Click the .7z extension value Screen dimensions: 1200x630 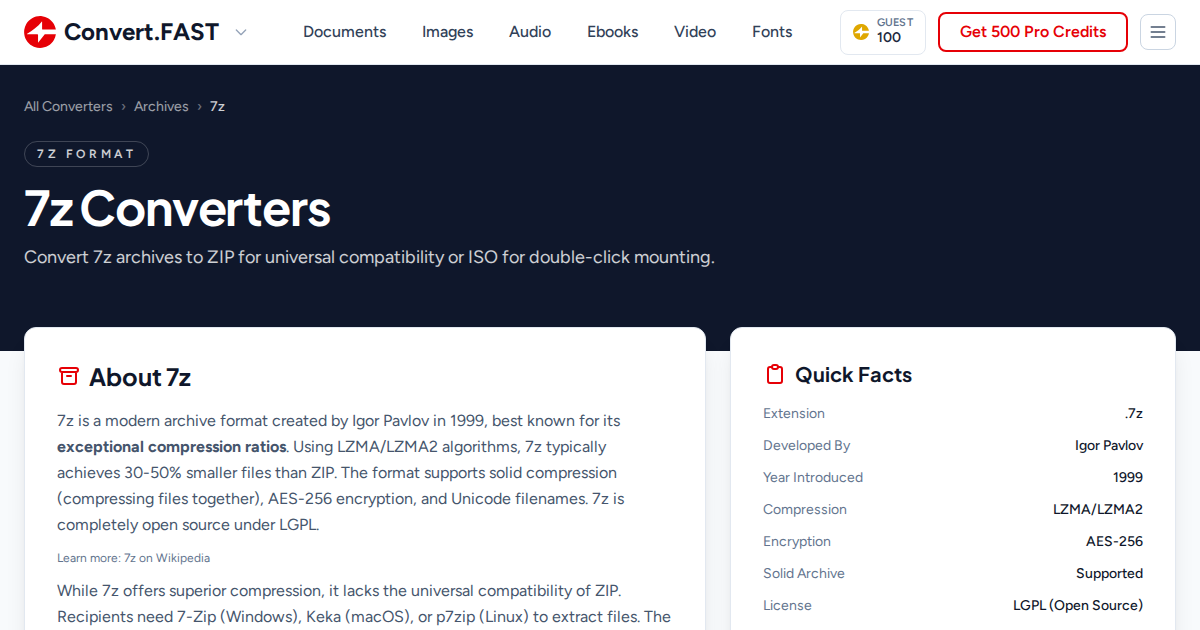click(1133, 413)
